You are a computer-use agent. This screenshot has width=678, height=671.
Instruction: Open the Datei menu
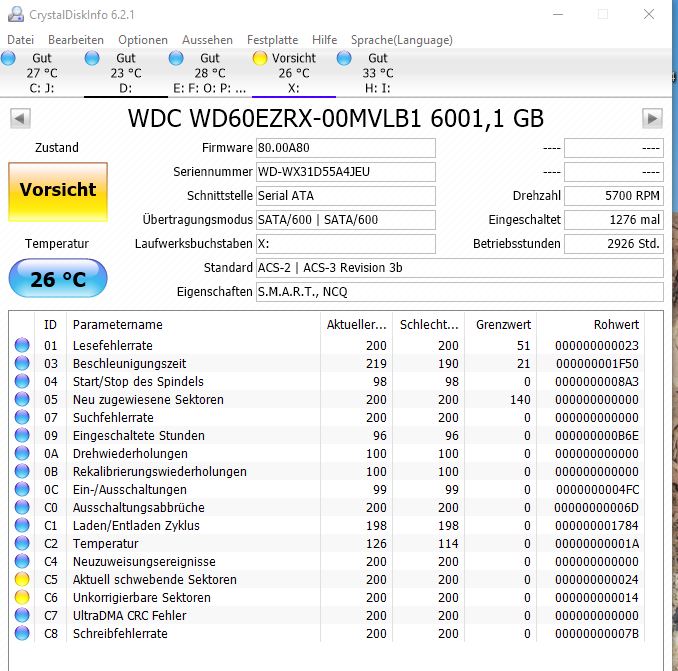[20, 40]
